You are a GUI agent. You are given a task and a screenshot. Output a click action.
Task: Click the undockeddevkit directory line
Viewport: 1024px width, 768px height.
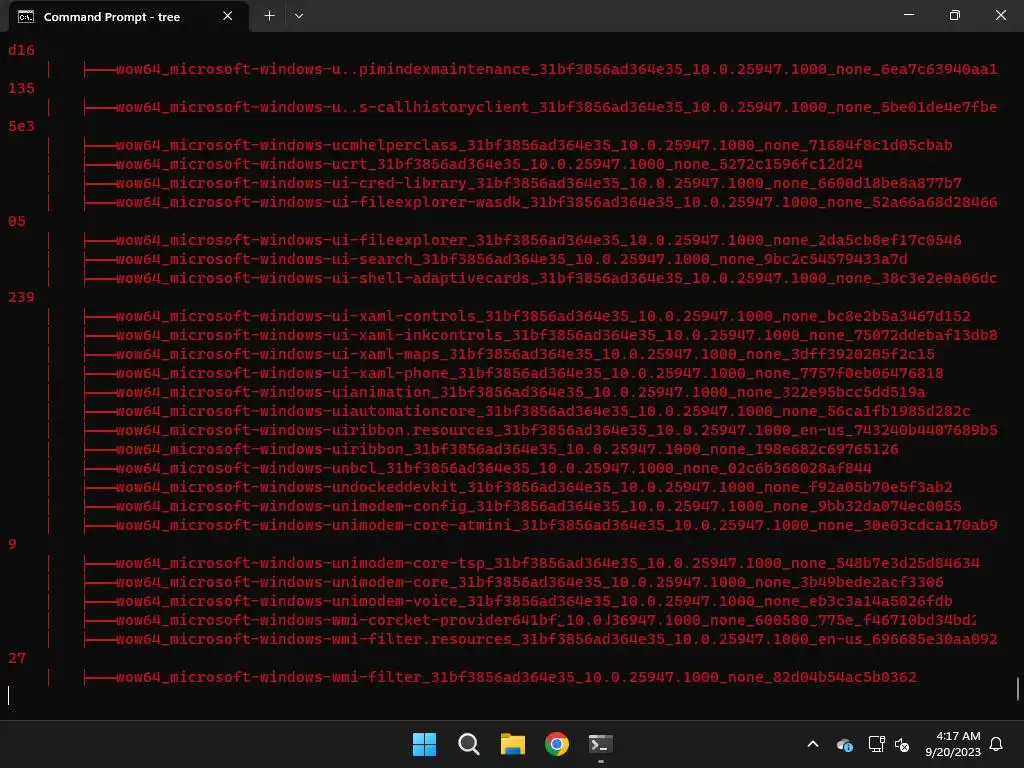[x=534, y=487]
